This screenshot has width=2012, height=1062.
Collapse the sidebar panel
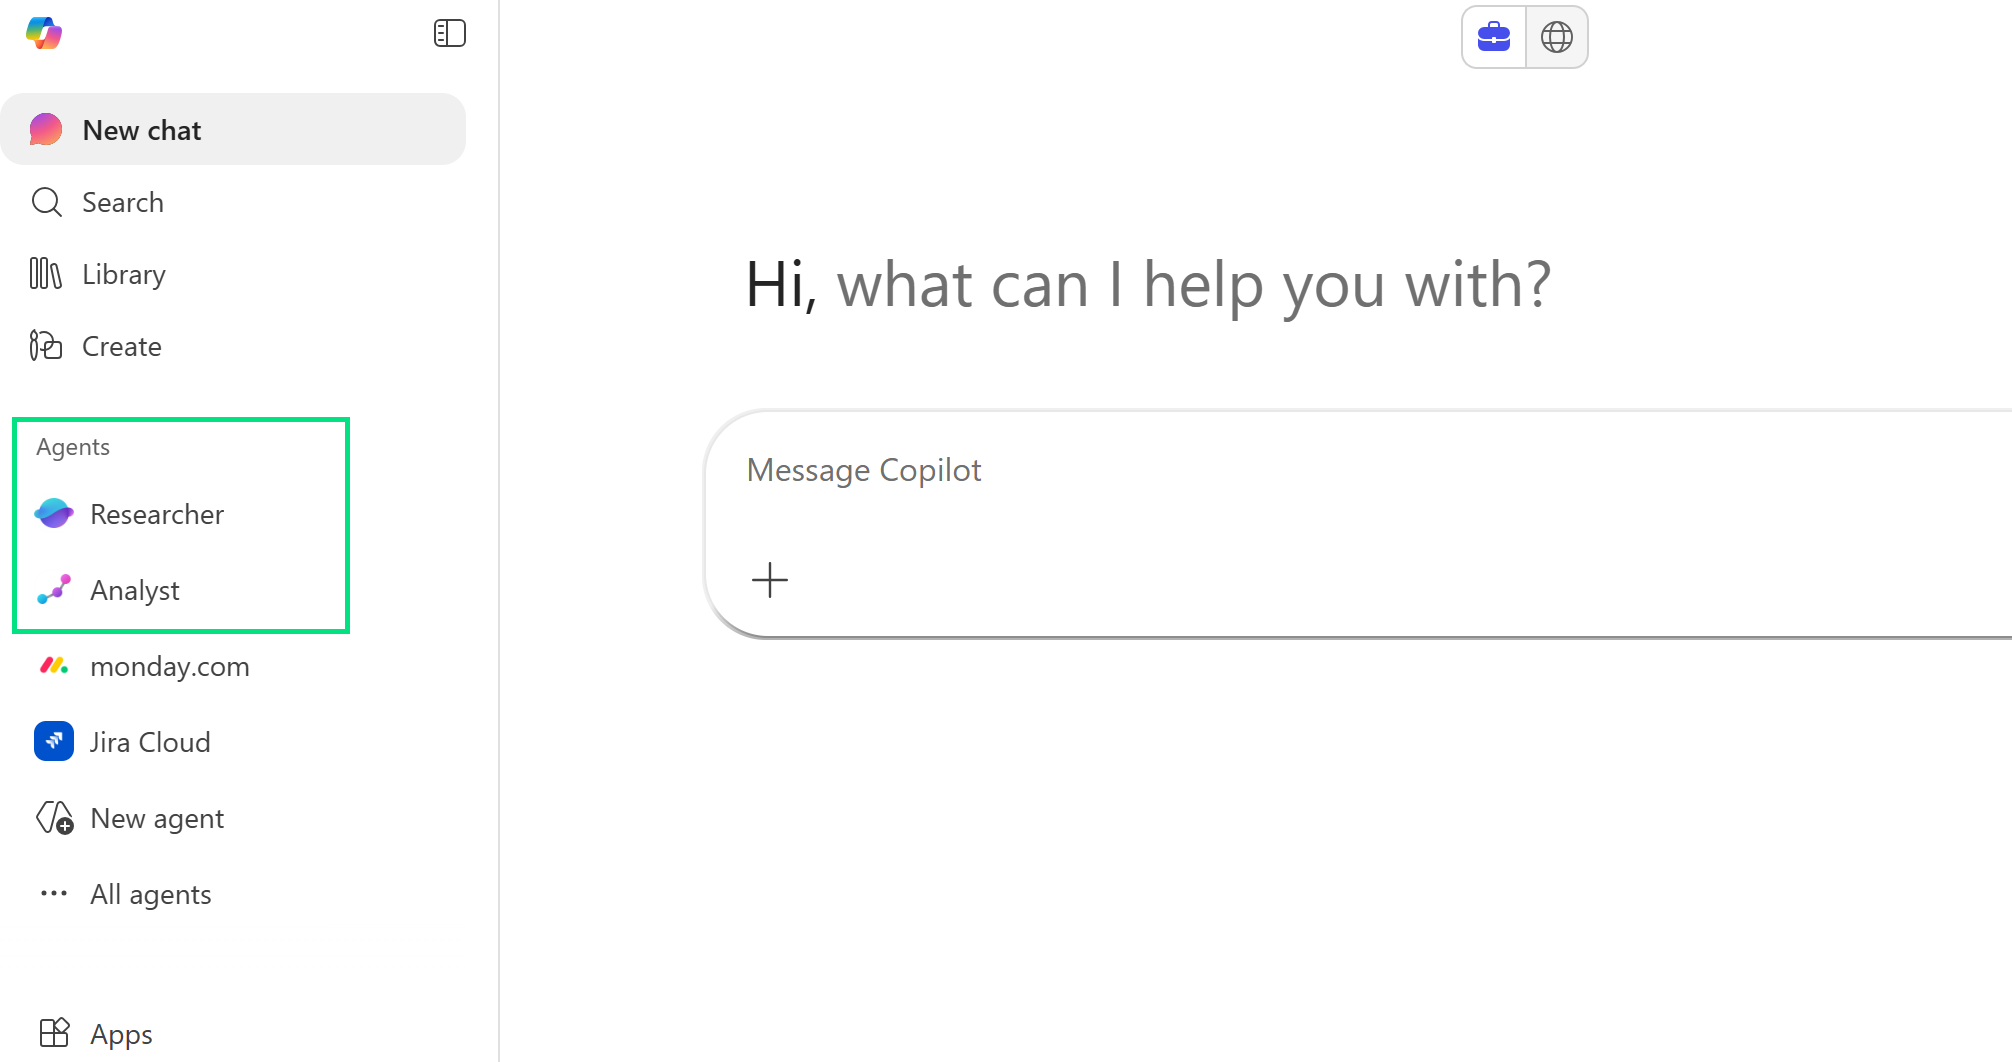(x=450, y=32)
